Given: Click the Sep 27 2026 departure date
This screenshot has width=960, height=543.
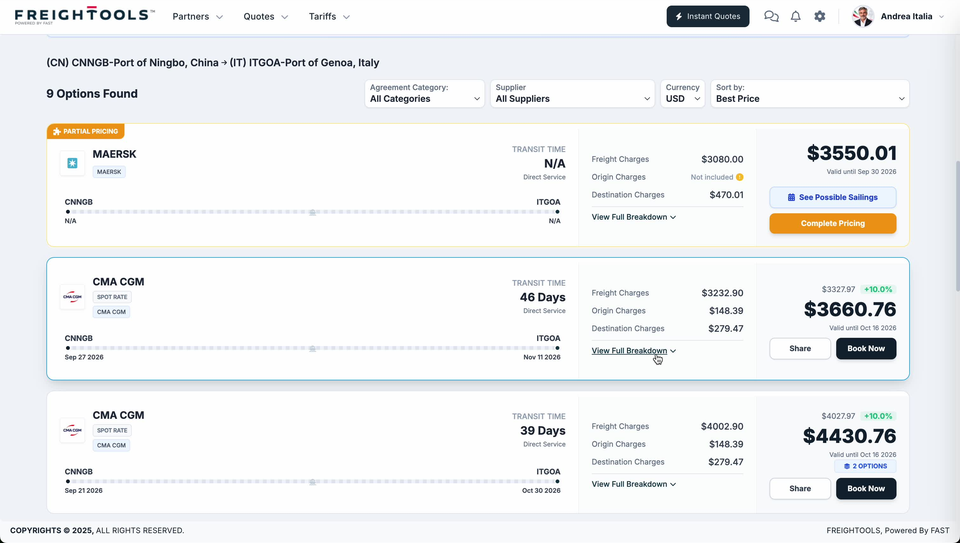Looking at the screenshot, I should [x=84, y=357].
